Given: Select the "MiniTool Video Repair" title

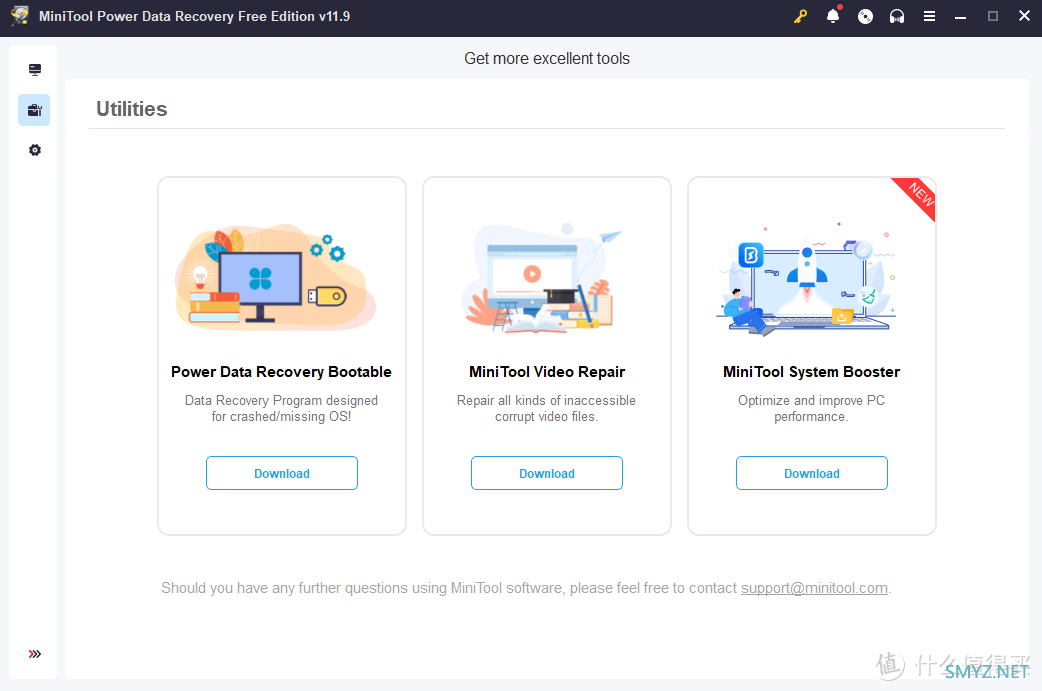Looking at the screenshot, I should point(547,372).
